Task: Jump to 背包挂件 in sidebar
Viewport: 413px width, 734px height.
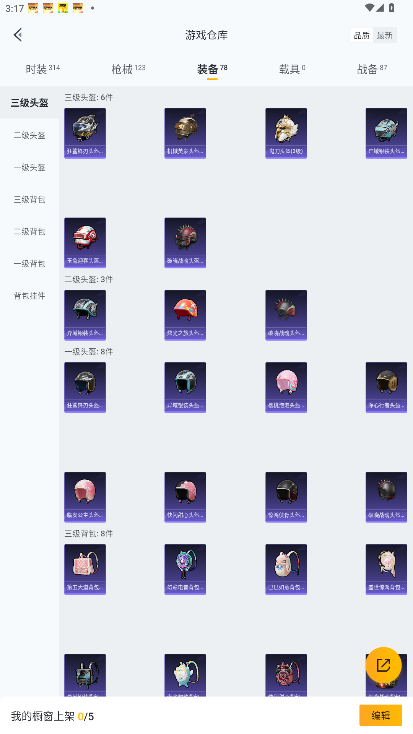Action: pos(30,296)
